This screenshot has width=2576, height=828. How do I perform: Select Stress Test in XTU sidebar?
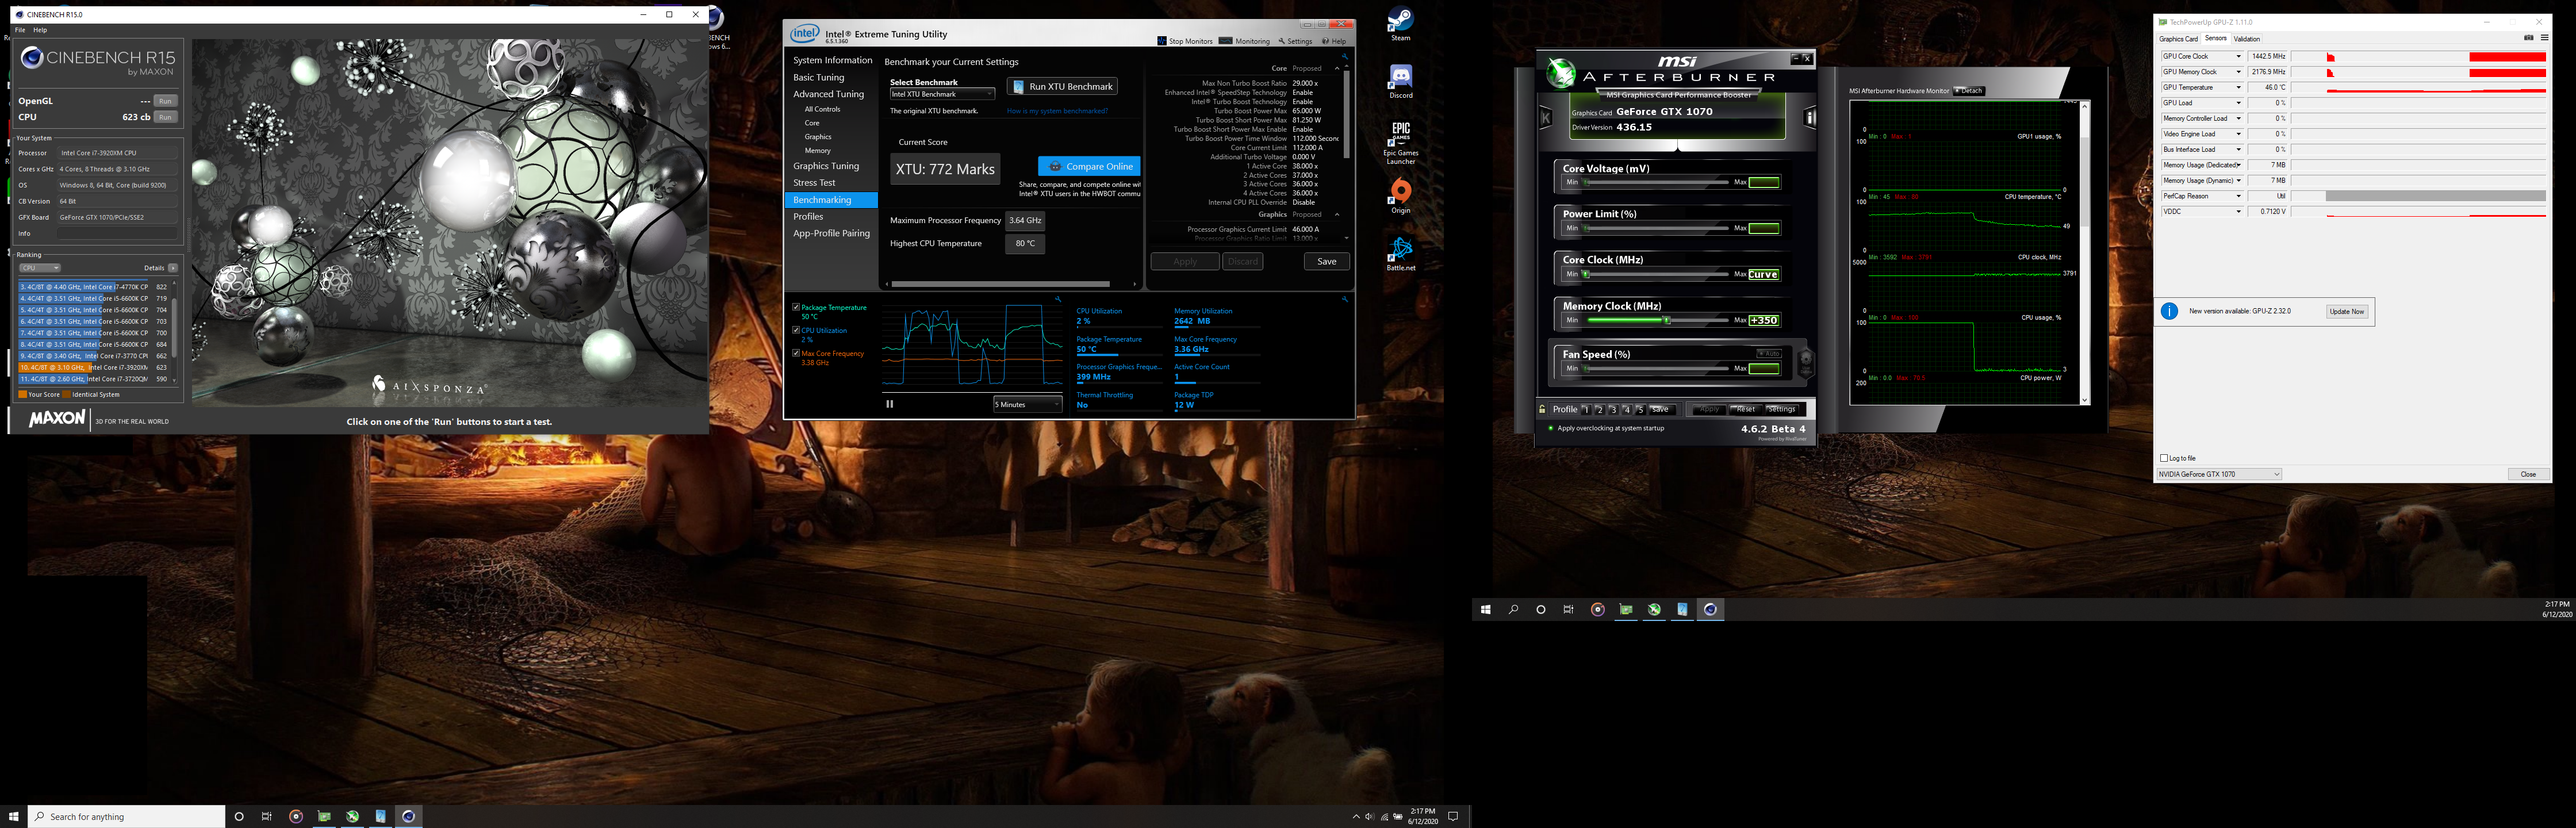click(x=814, y=183)
